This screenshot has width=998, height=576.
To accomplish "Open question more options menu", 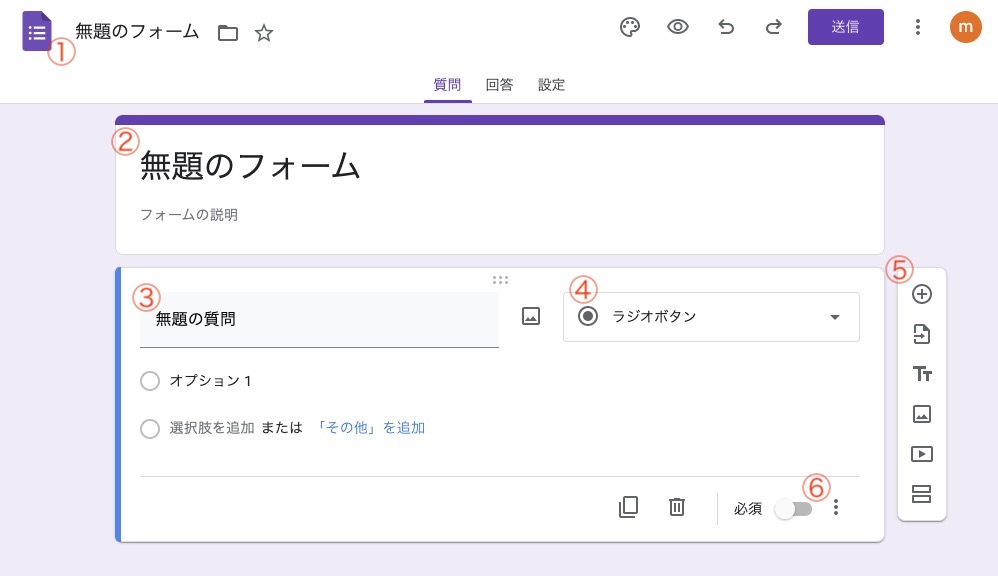I will click(837, 508).
